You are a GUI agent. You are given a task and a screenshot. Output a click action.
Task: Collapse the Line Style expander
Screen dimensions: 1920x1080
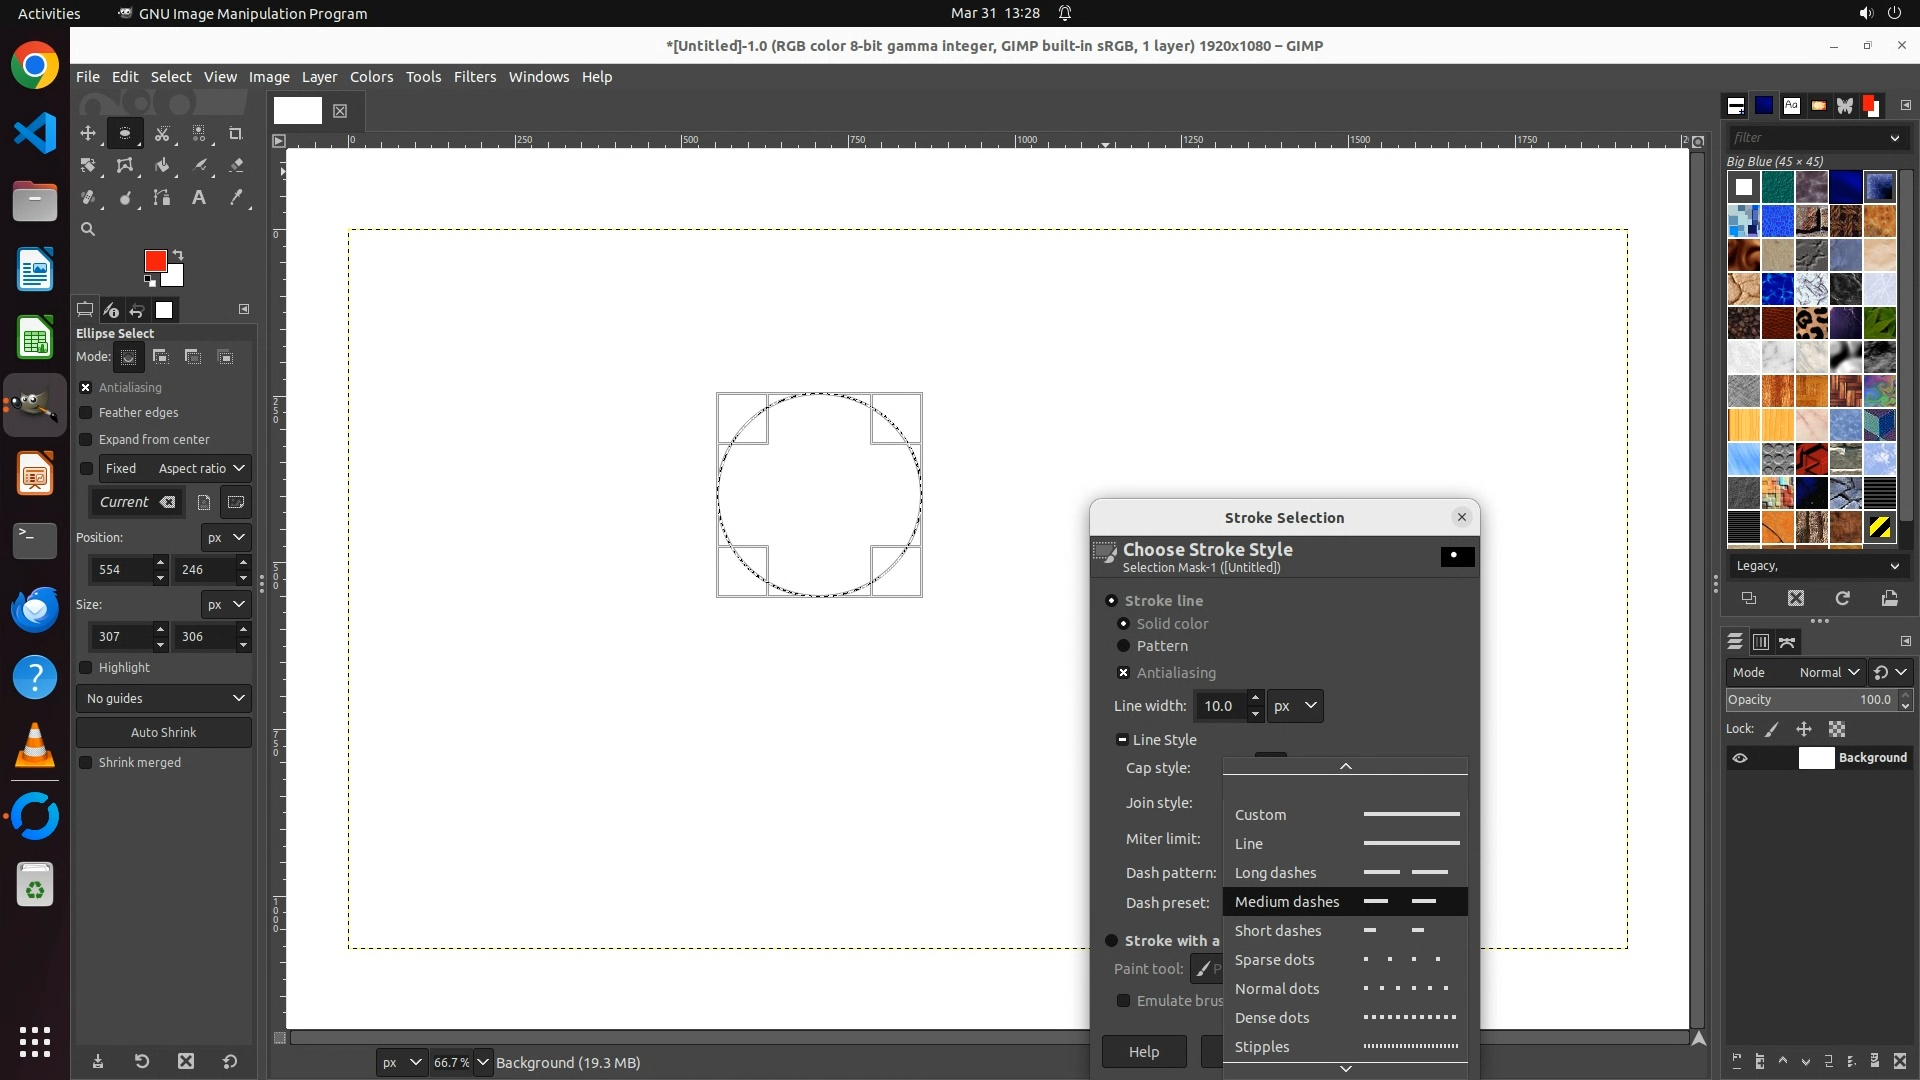[1122, 740]
